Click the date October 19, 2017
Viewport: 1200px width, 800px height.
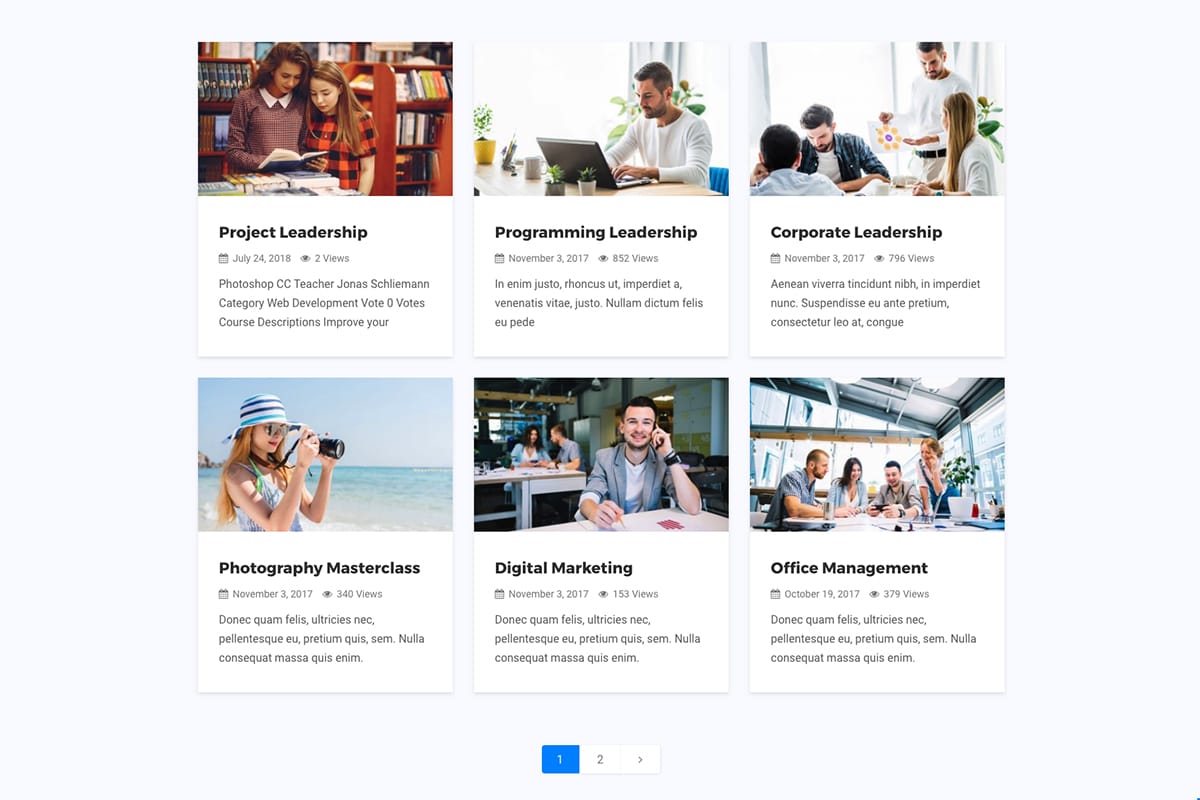(822, 594)
